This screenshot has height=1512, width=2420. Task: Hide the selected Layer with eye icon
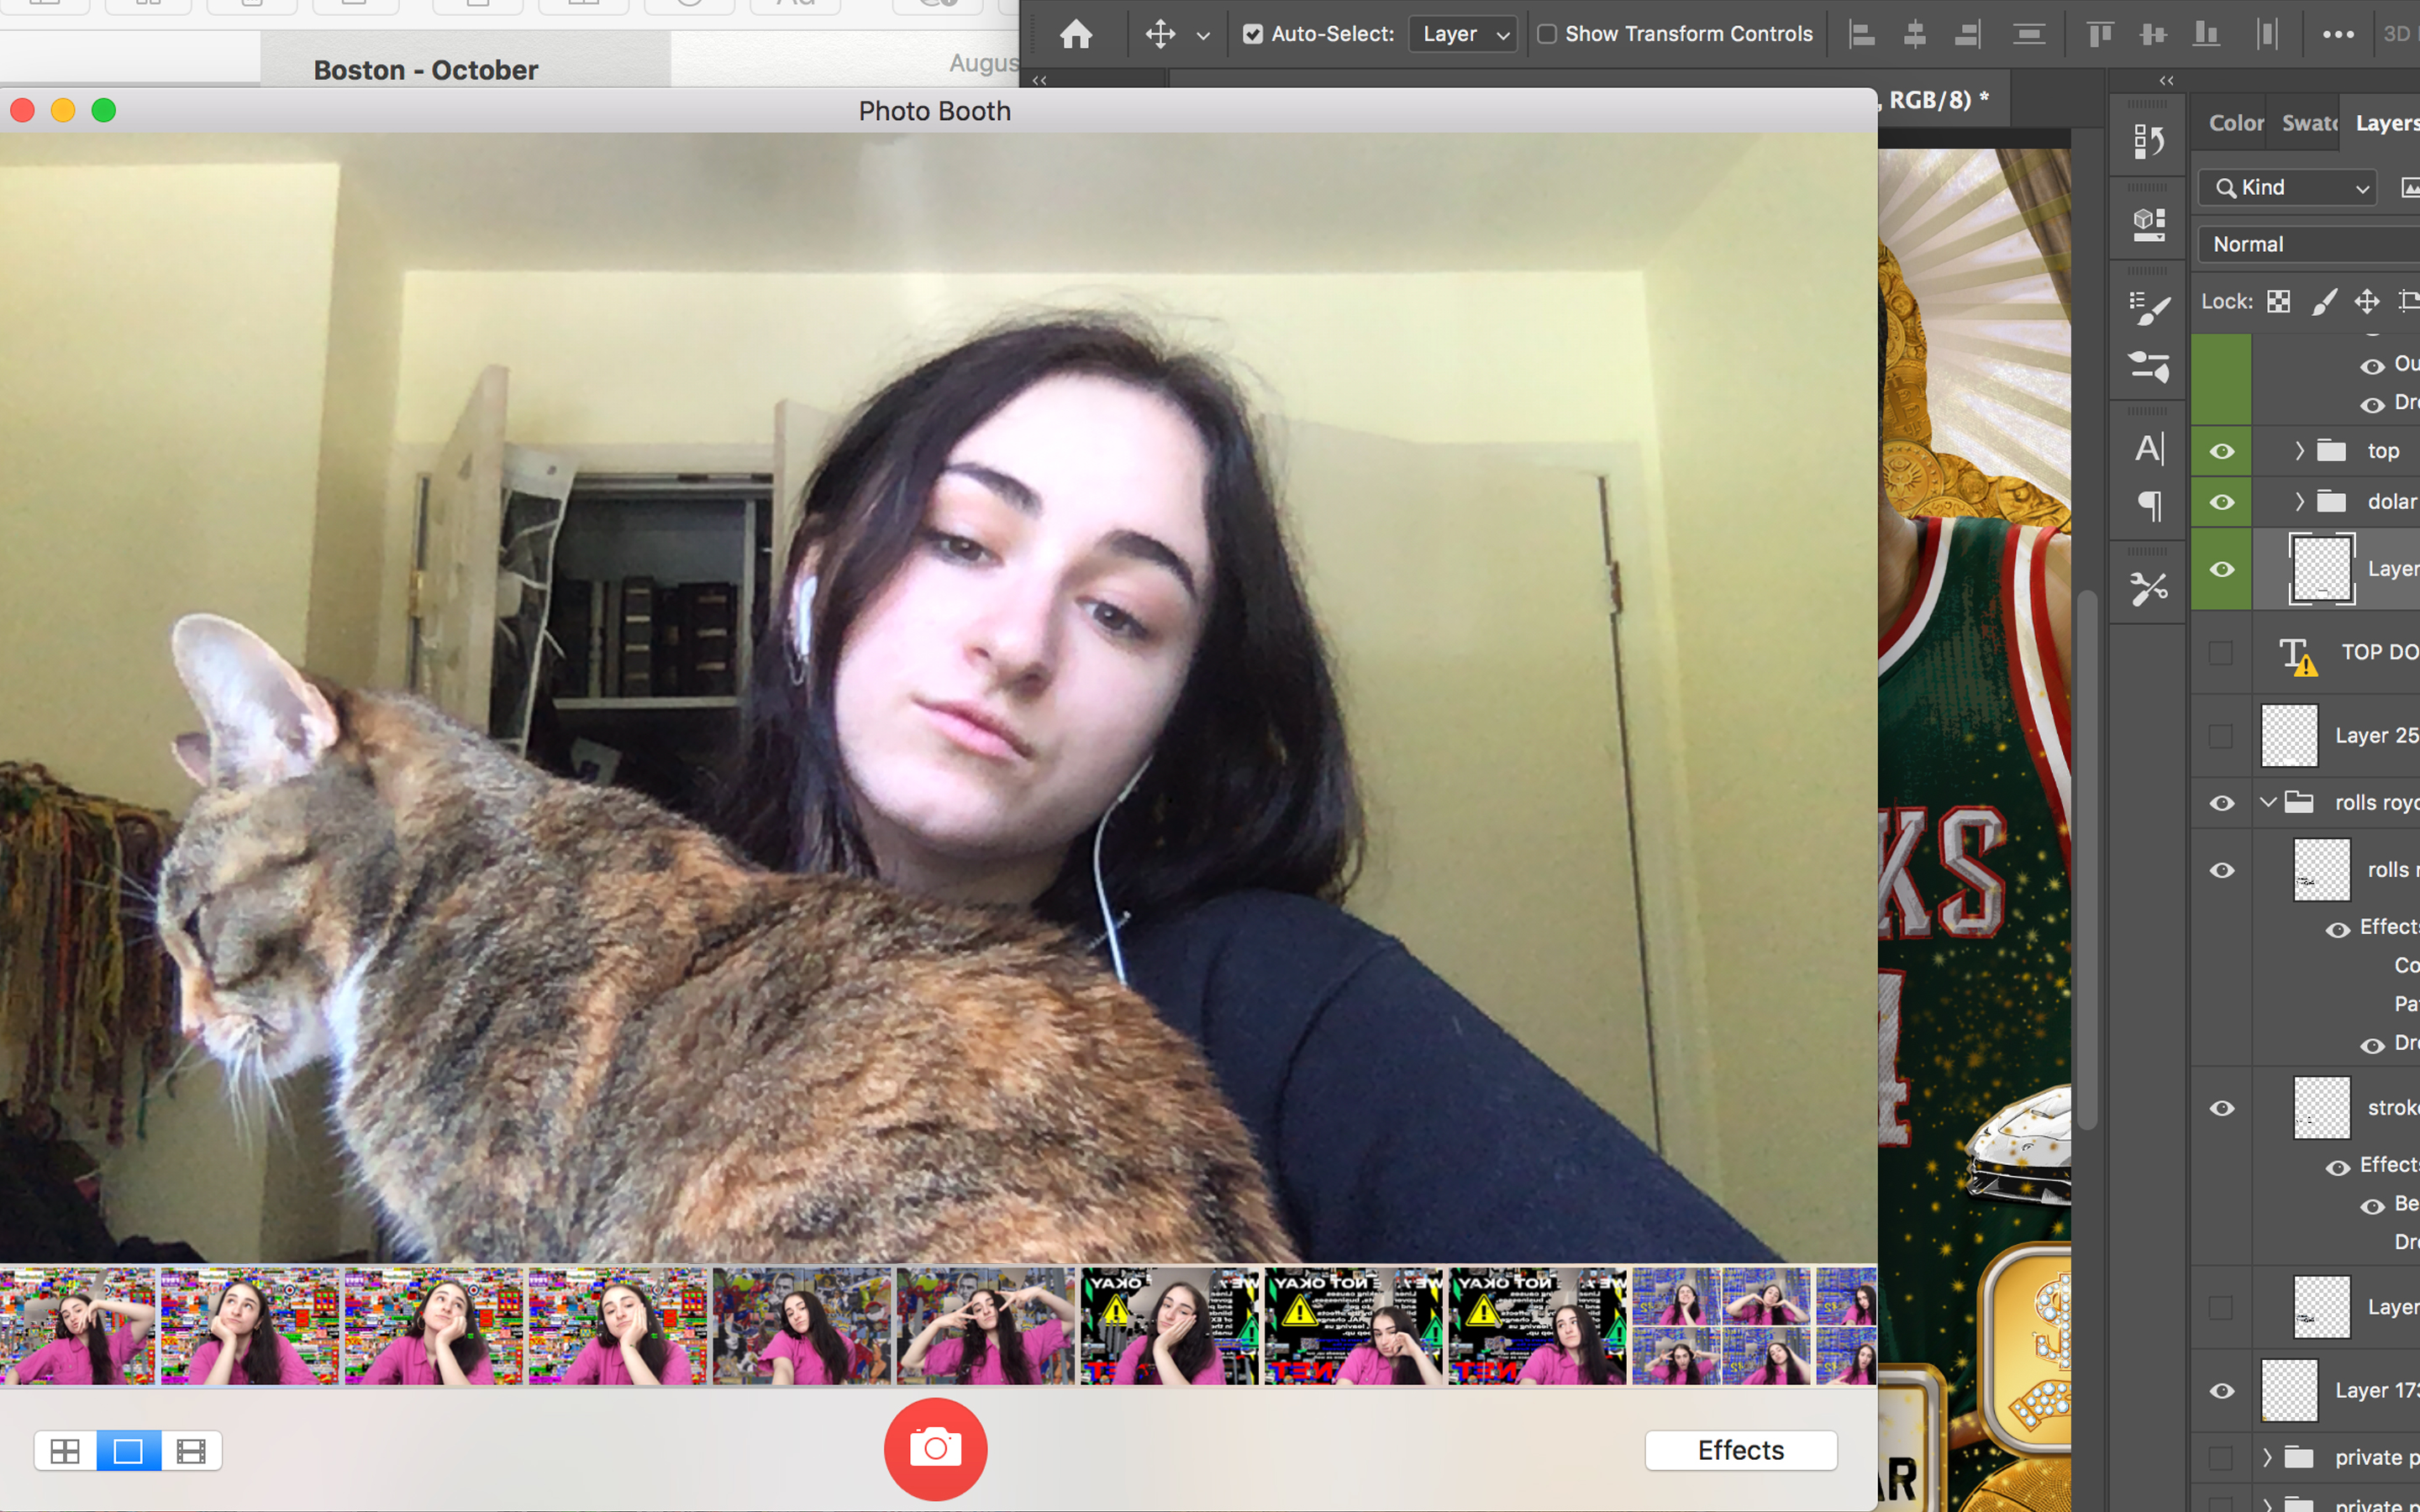(2221, 569)
